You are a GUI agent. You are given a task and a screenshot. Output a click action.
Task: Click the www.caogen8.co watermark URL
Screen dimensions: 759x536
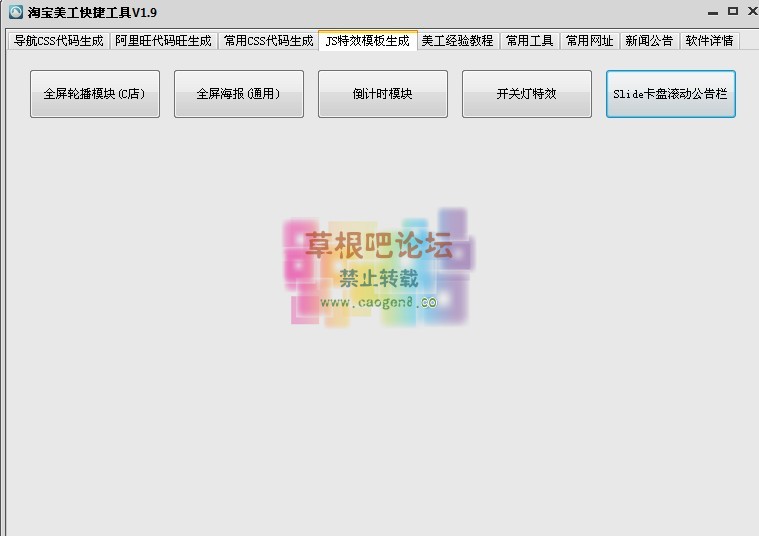378,301
